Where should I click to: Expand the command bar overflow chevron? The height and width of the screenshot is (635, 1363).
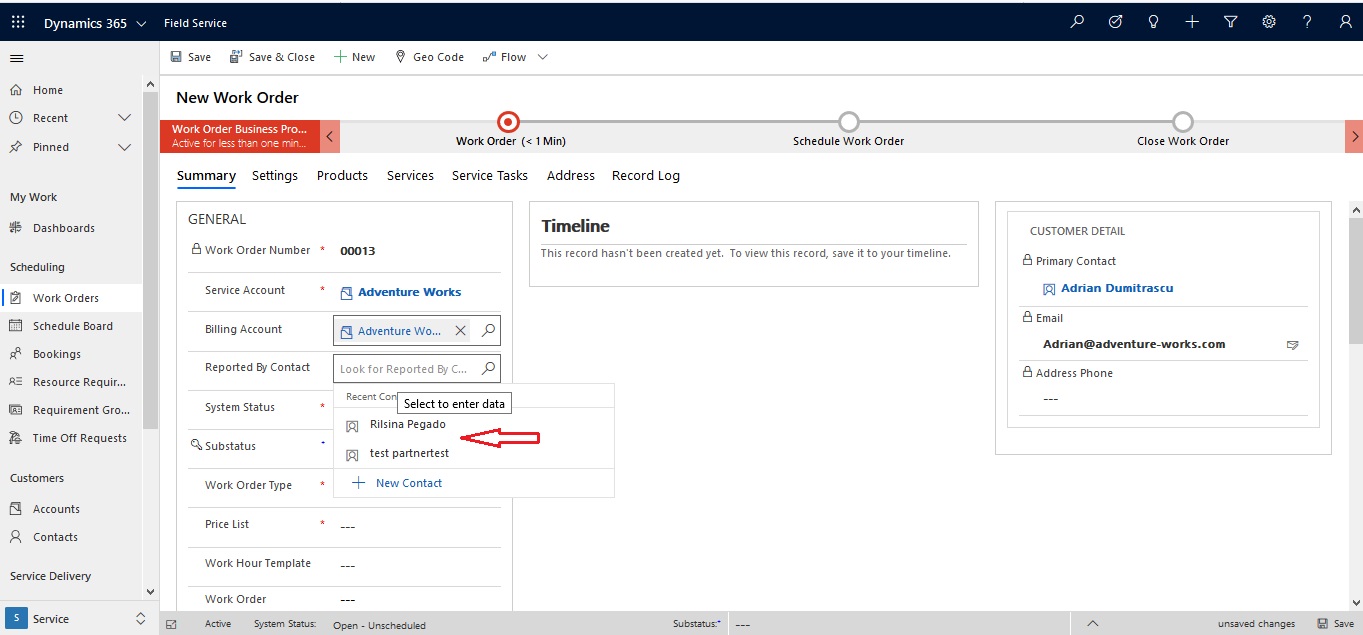543,57
